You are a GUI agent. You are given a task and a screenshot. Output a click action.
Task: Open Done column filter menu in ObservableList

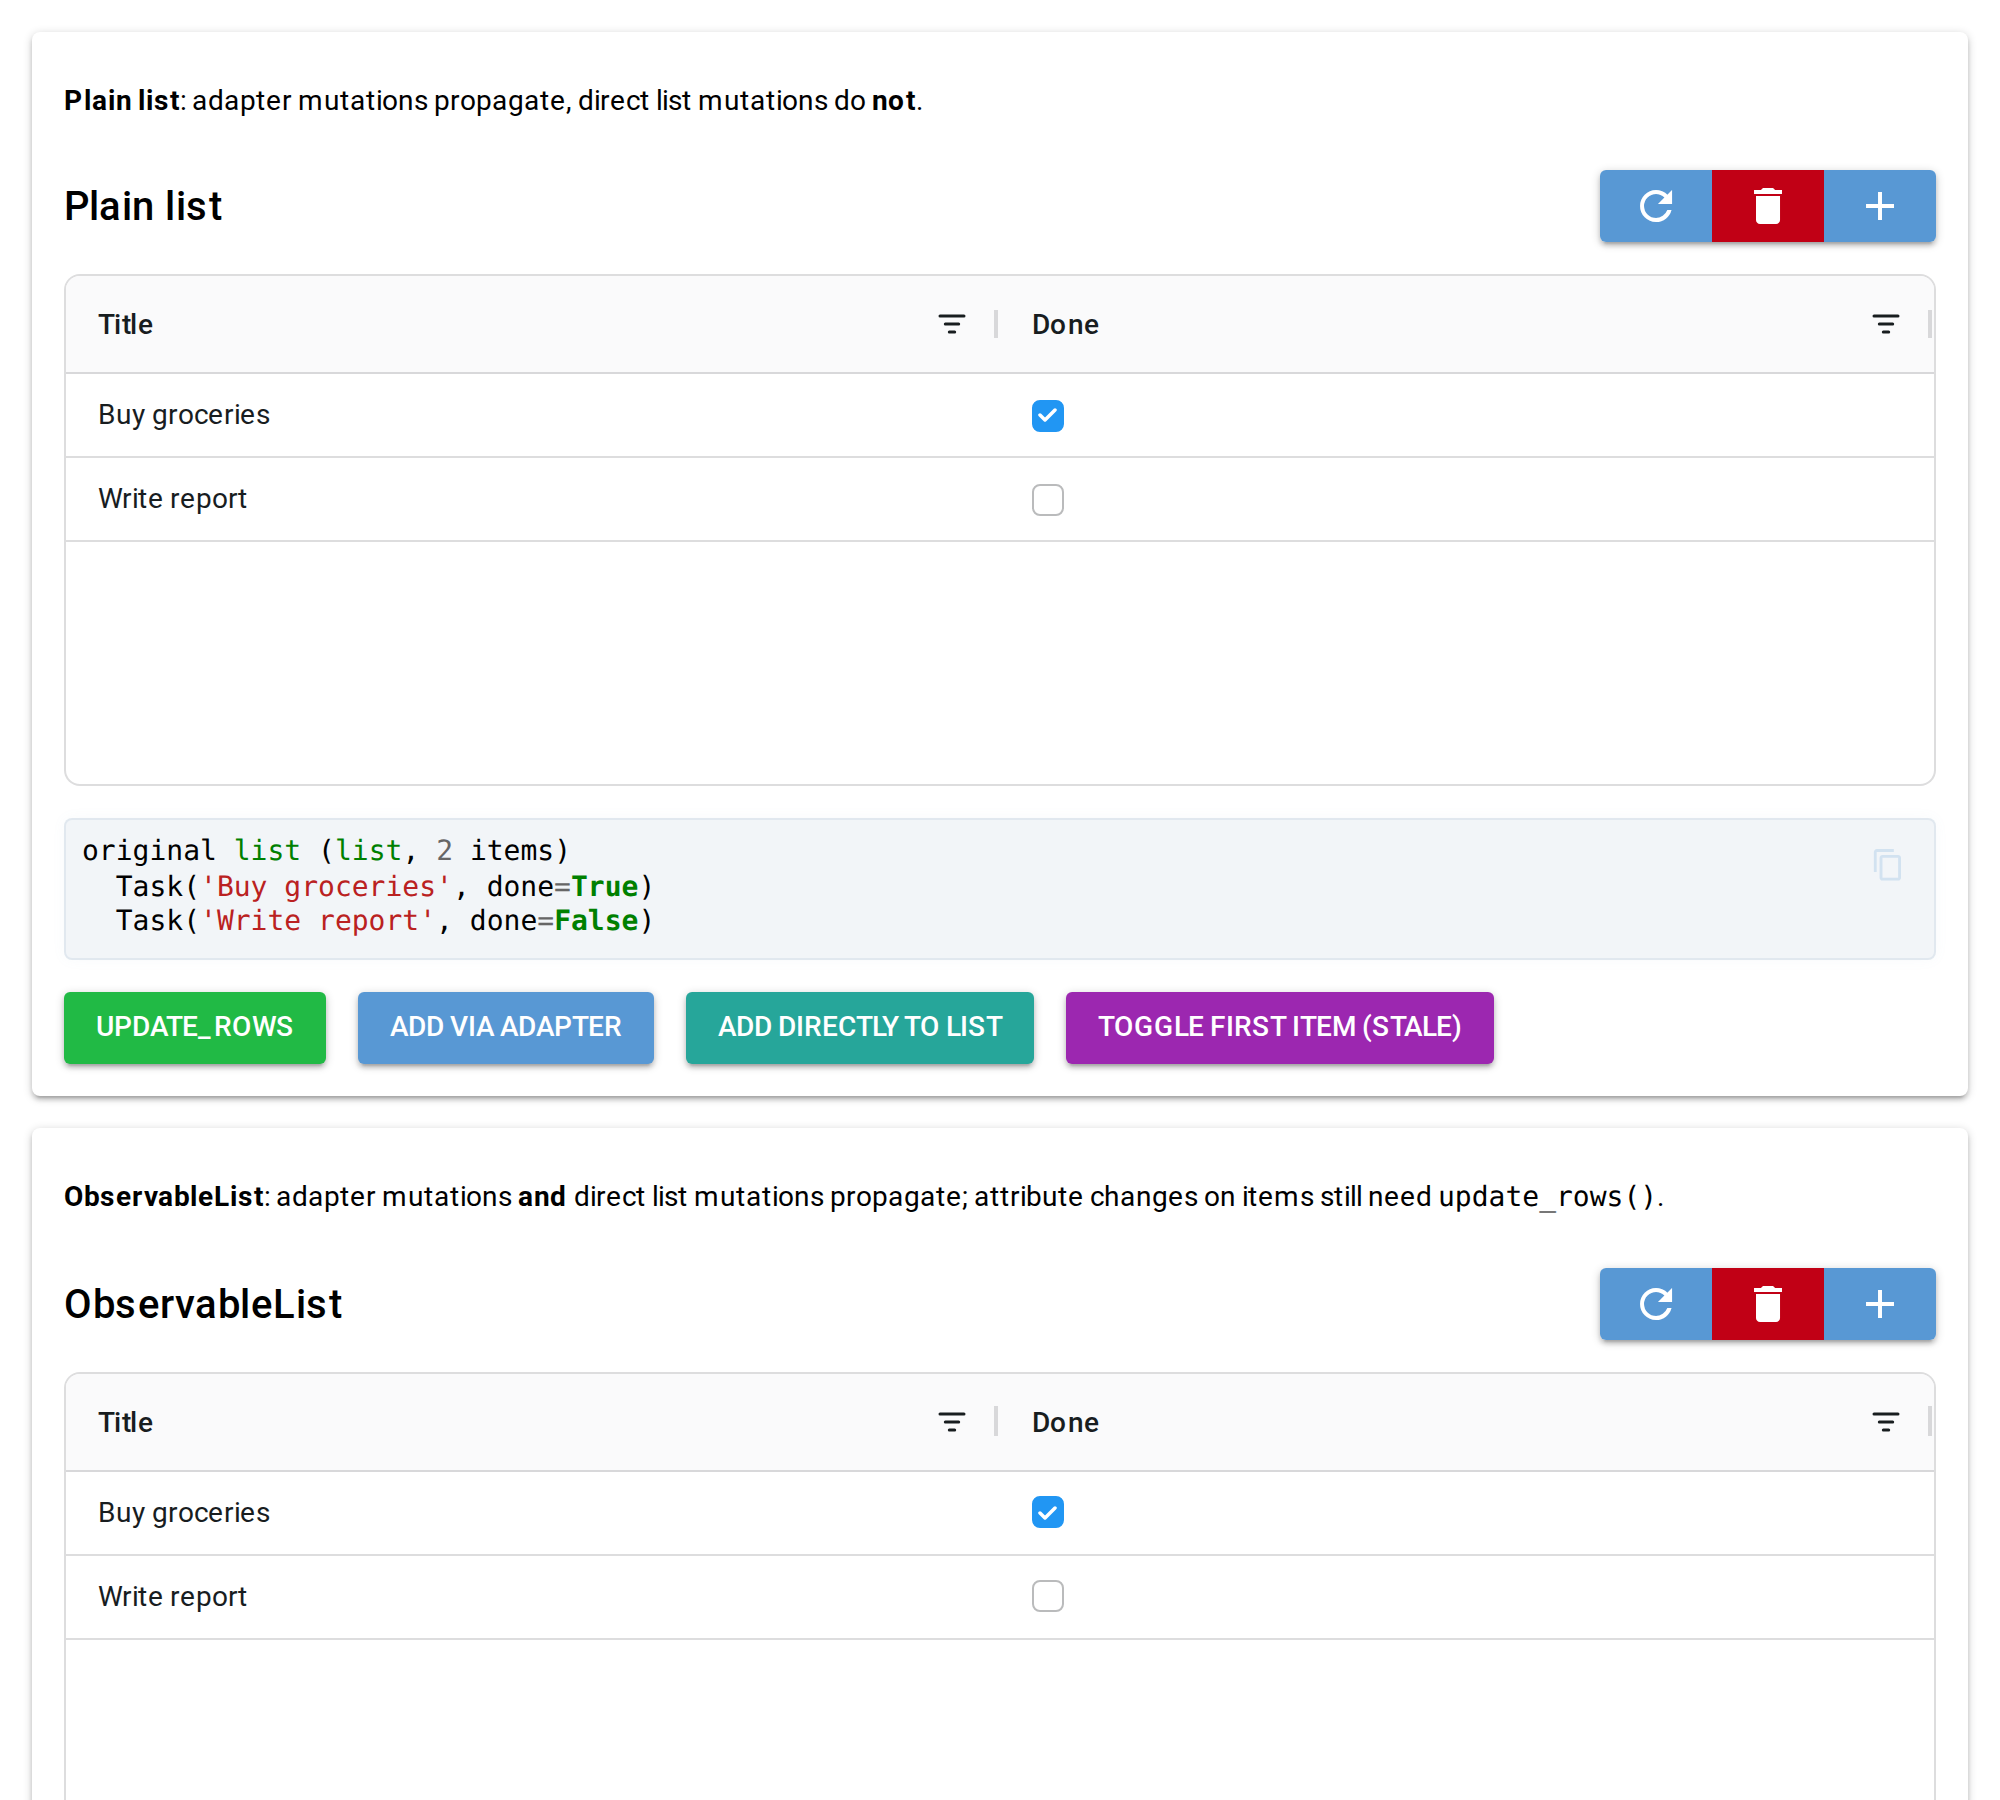(x=1886, y=1422)
